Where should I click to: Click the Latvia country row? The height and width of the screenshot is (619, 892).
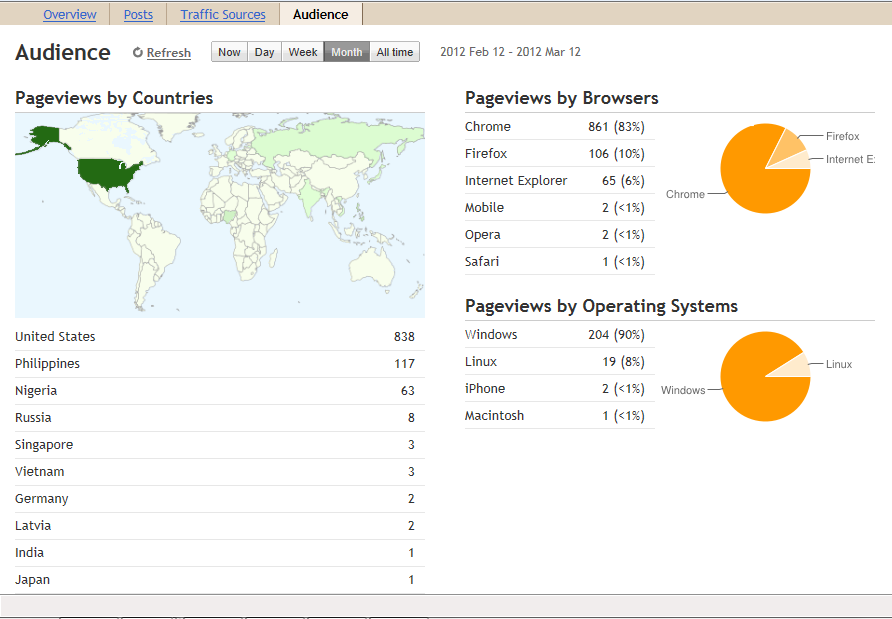coord(220,526)
